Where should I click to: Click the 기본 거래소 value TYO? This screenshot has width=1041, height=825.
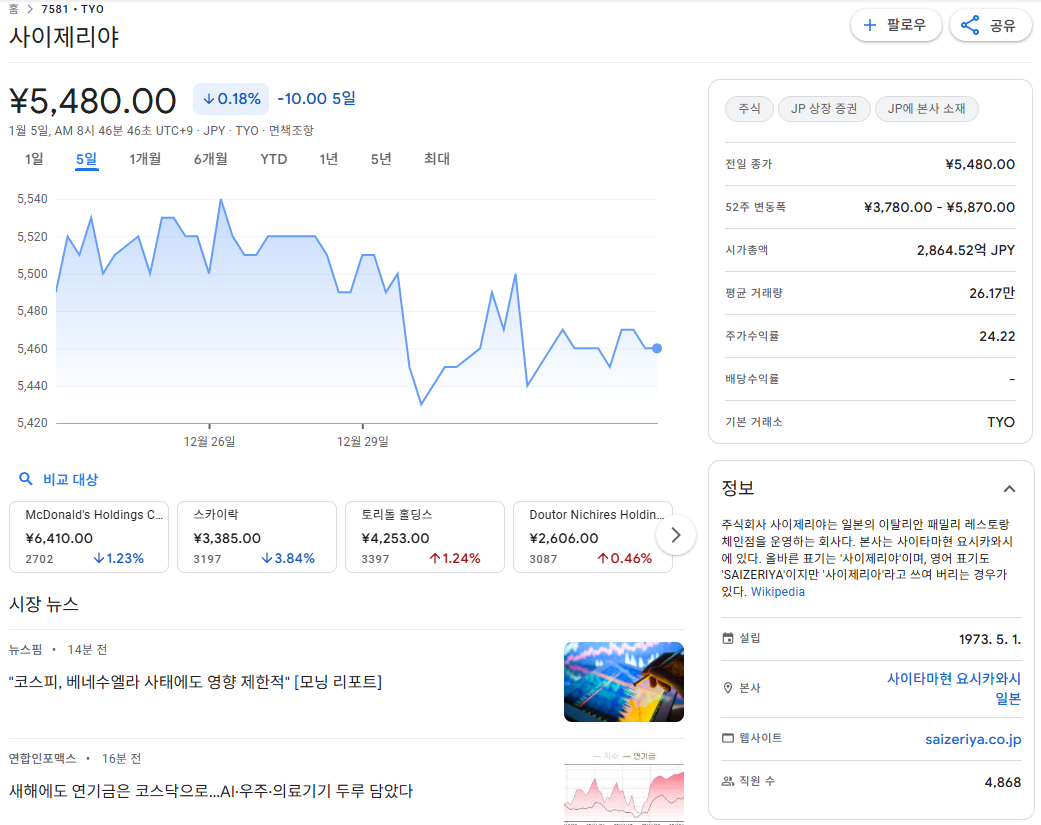[x=1001, y=422]
